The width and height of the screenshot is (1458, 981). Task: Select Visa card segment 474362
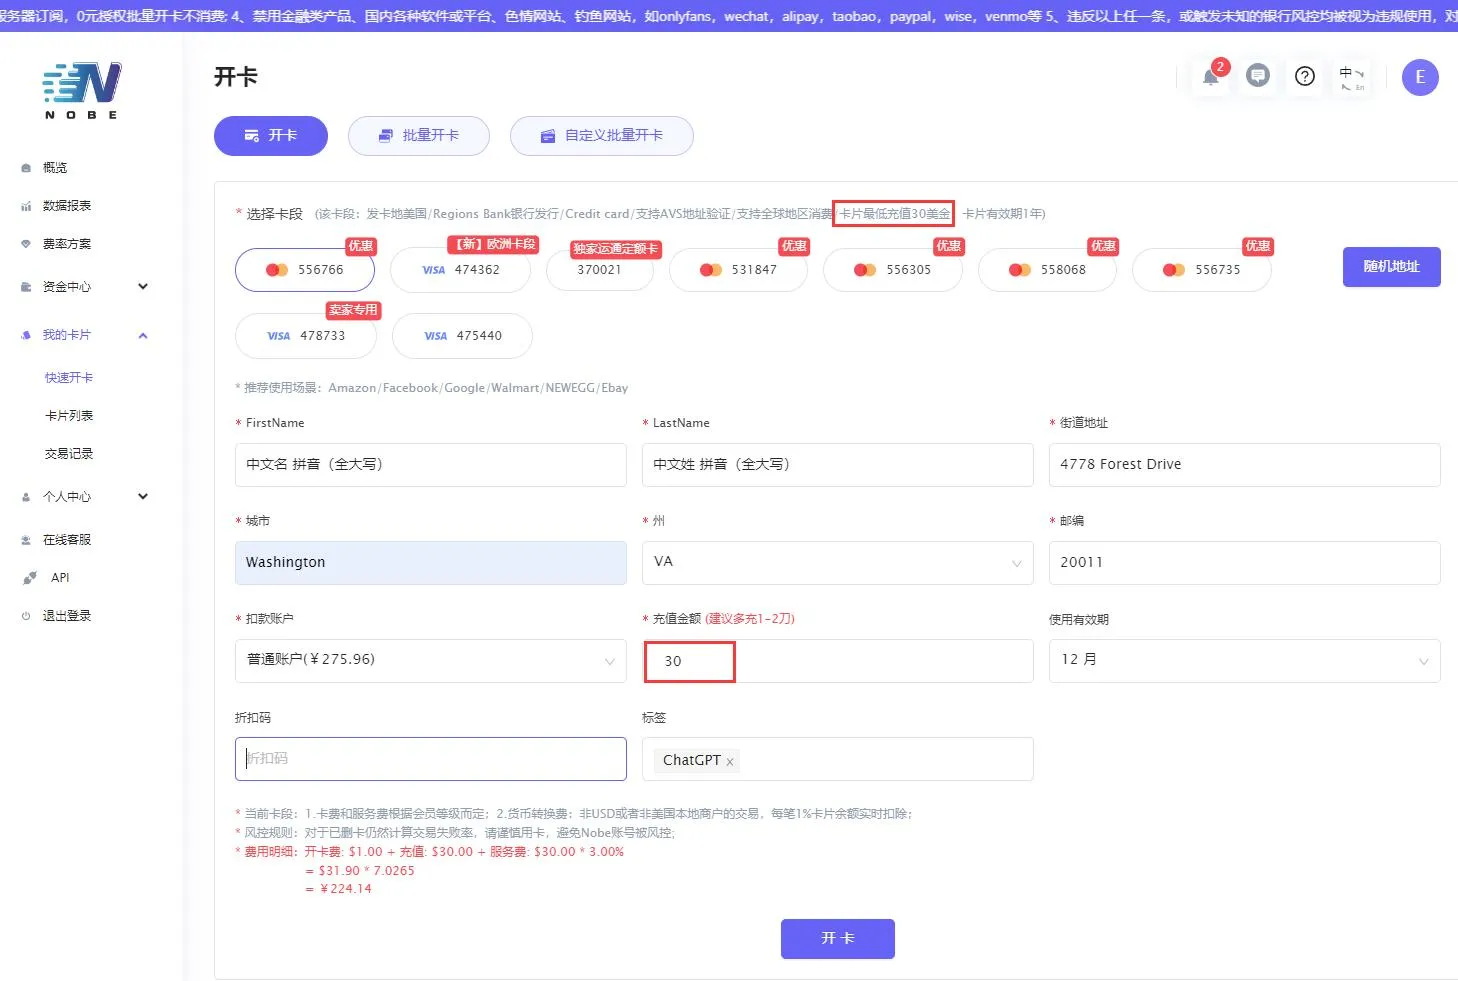tap(460, 270)
